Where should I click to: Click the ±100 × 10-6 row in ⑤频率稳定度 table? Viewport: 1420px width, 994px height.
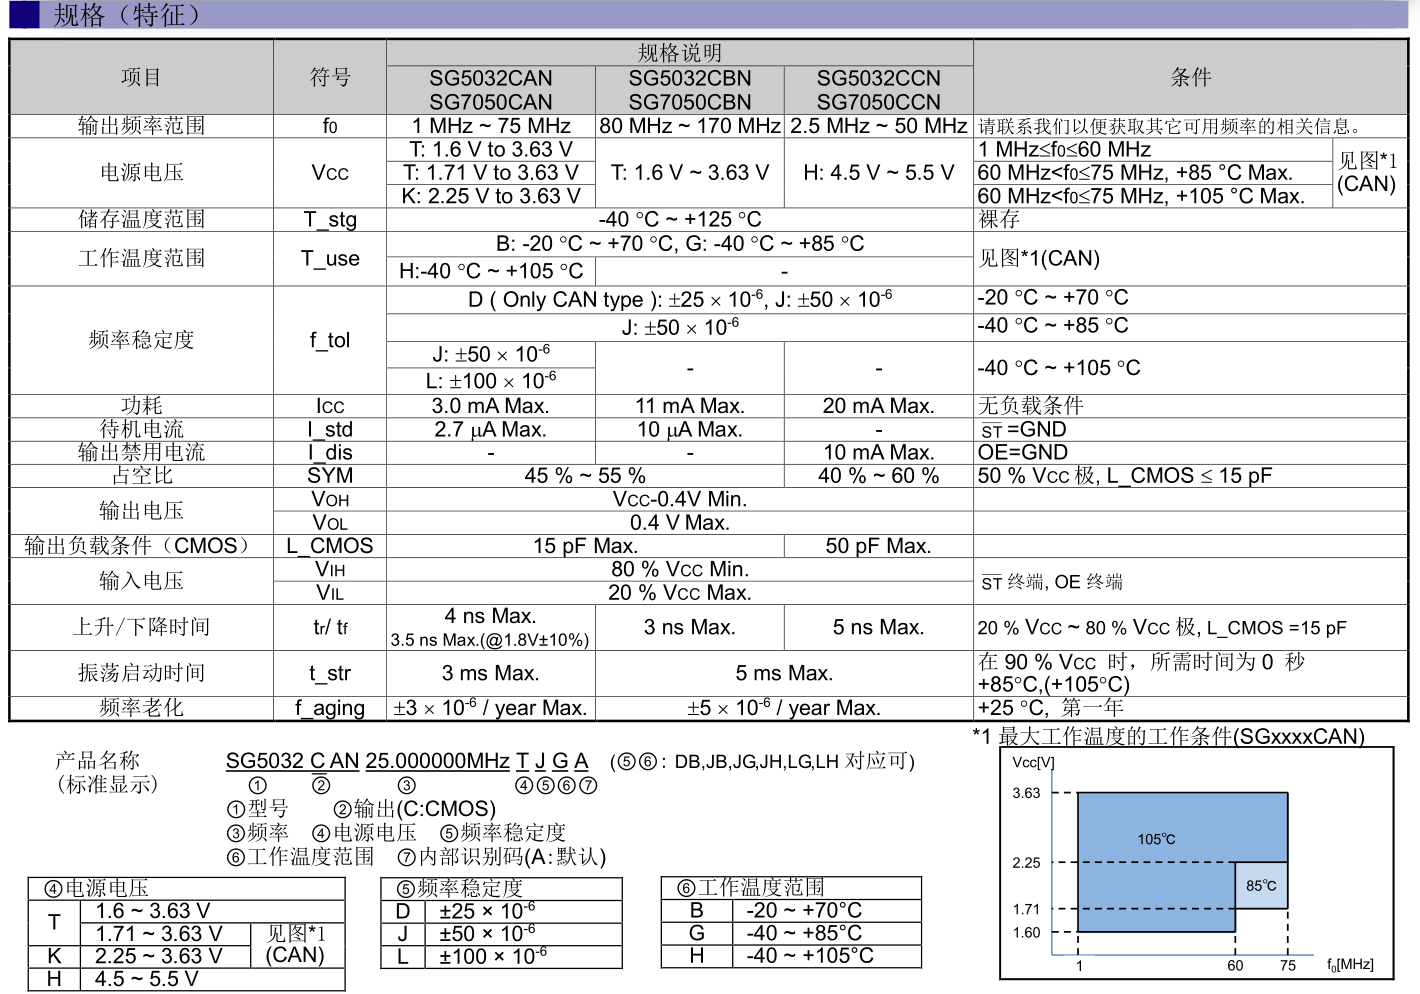tap(502, 956)
